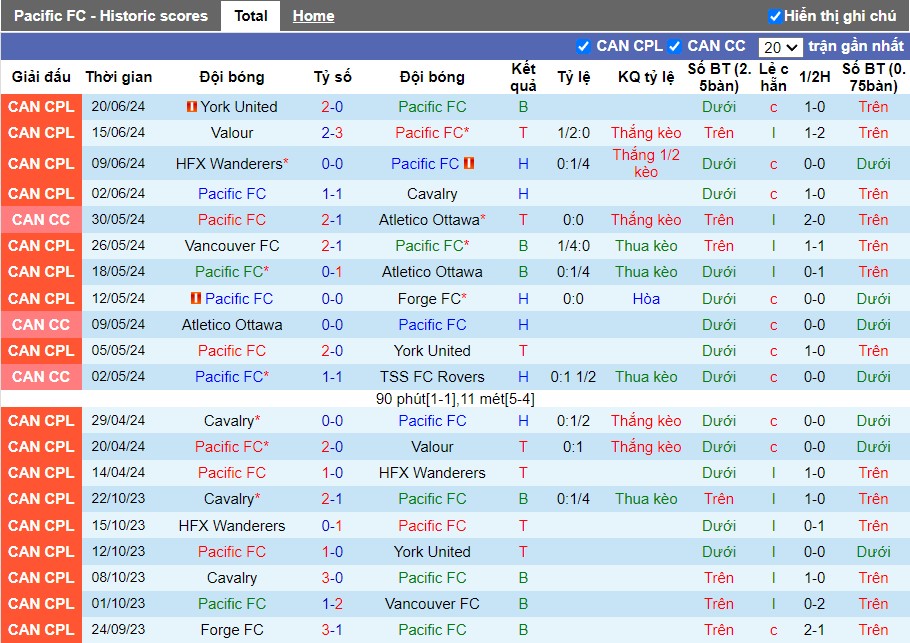Click the 2-1 score on 22/10/23
Screen dimensions: 910x643
(x=332, y=499)
